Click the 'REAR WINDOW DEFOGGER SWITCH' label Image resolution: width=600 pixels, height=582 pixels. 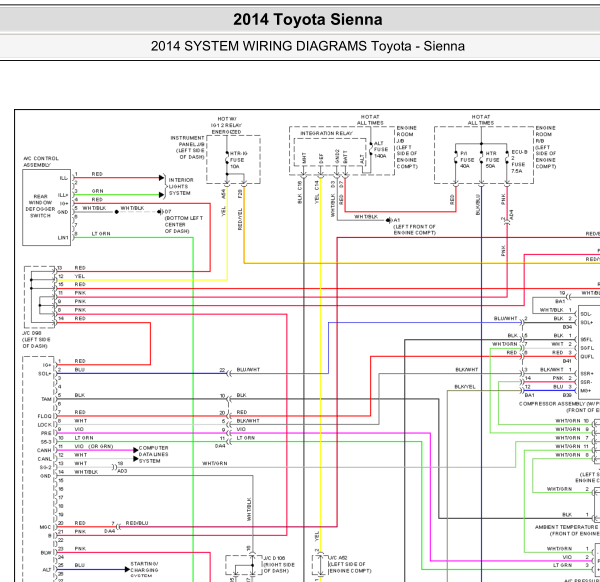[40, 206]
